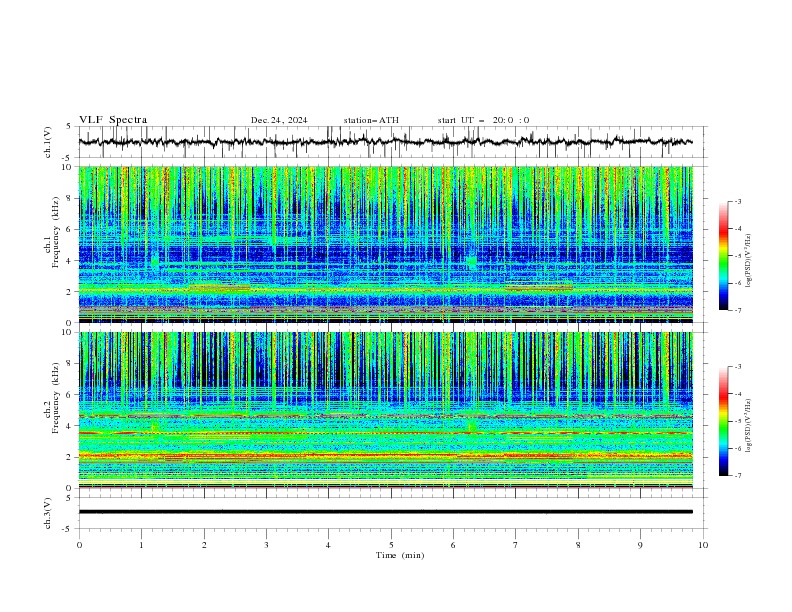Click time-axis tick label "0"
Image resolution: width=792 pixels, height=612 pixels.
(79, 545)
